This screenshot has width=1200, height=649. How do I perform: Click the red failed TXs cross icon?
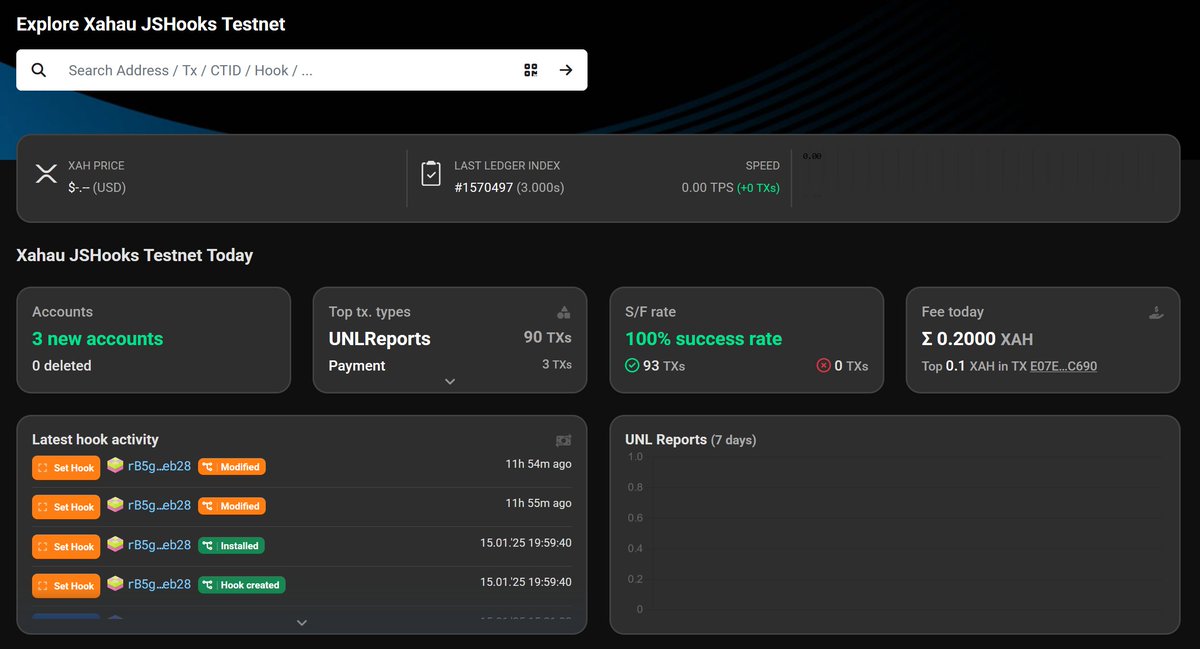coord(824,366)
